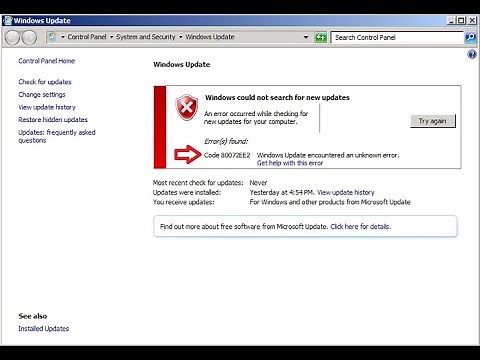Select the System and Security breadcrumb
This screenshot has width=480, height=360.
pos(146,37)
